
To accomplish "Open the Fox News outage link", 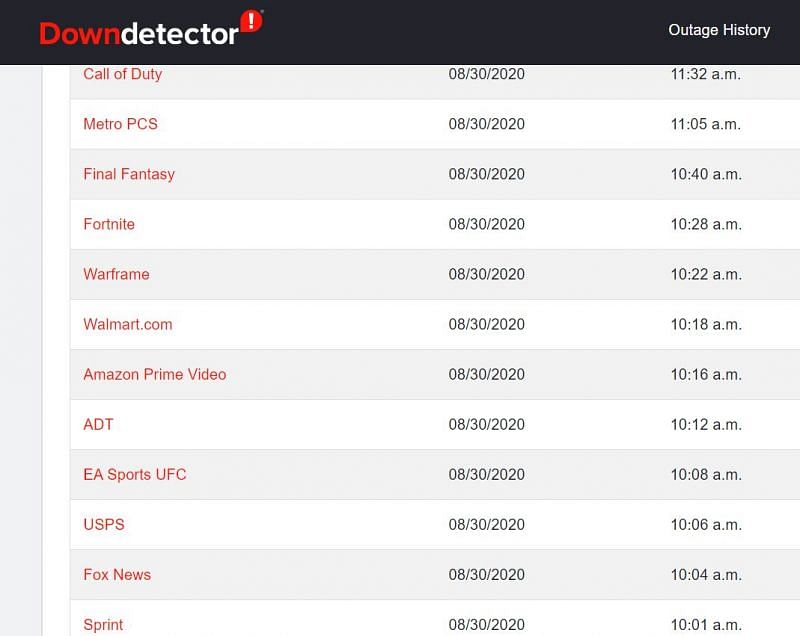I will (117, 574).
